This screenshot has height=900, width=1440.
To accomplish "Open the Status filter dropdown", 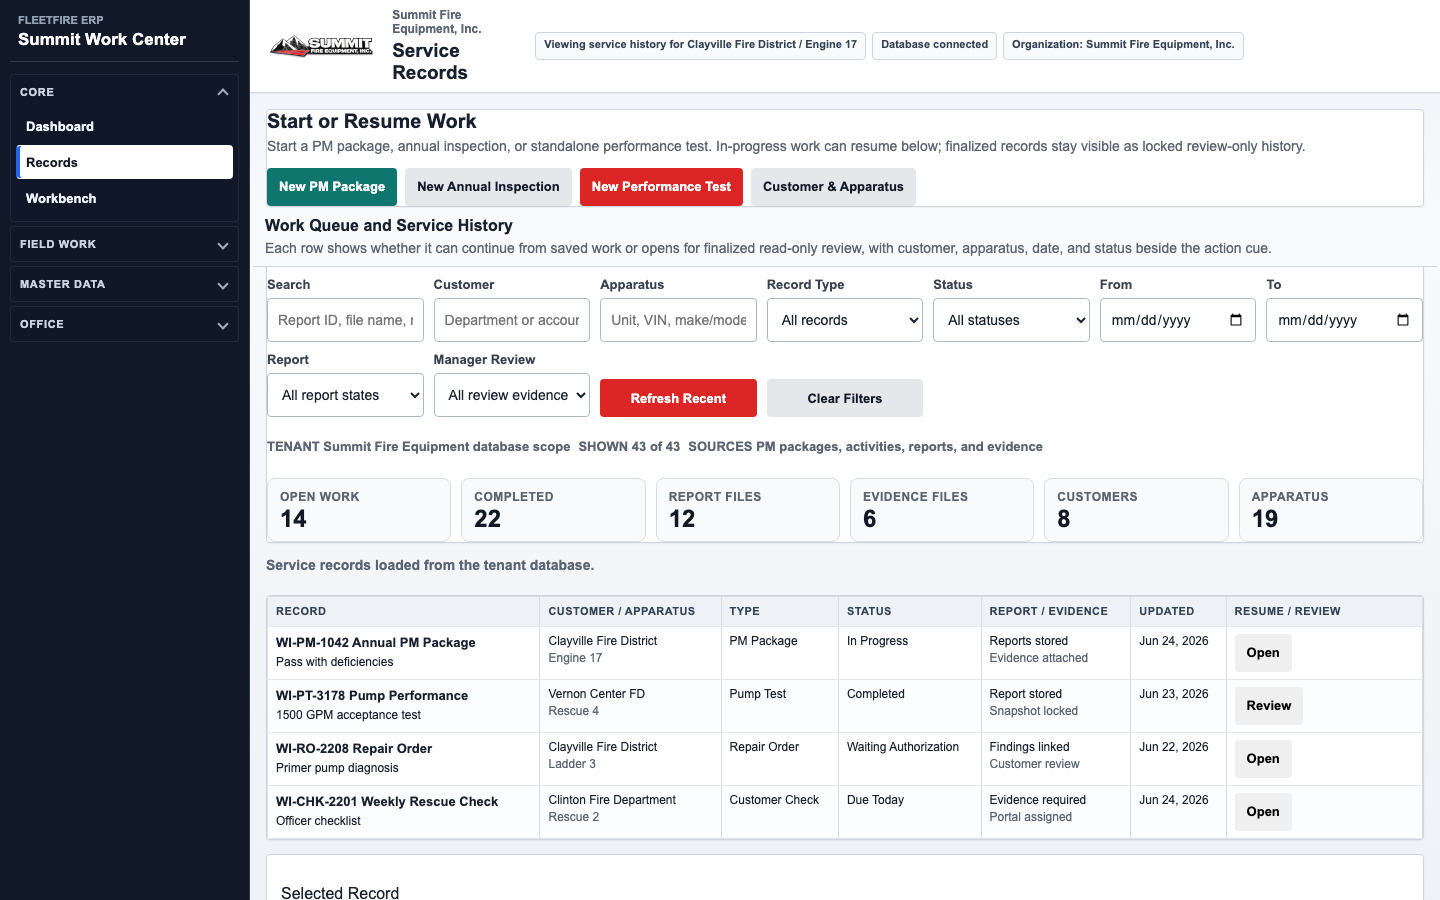I will coord(1011,320).
